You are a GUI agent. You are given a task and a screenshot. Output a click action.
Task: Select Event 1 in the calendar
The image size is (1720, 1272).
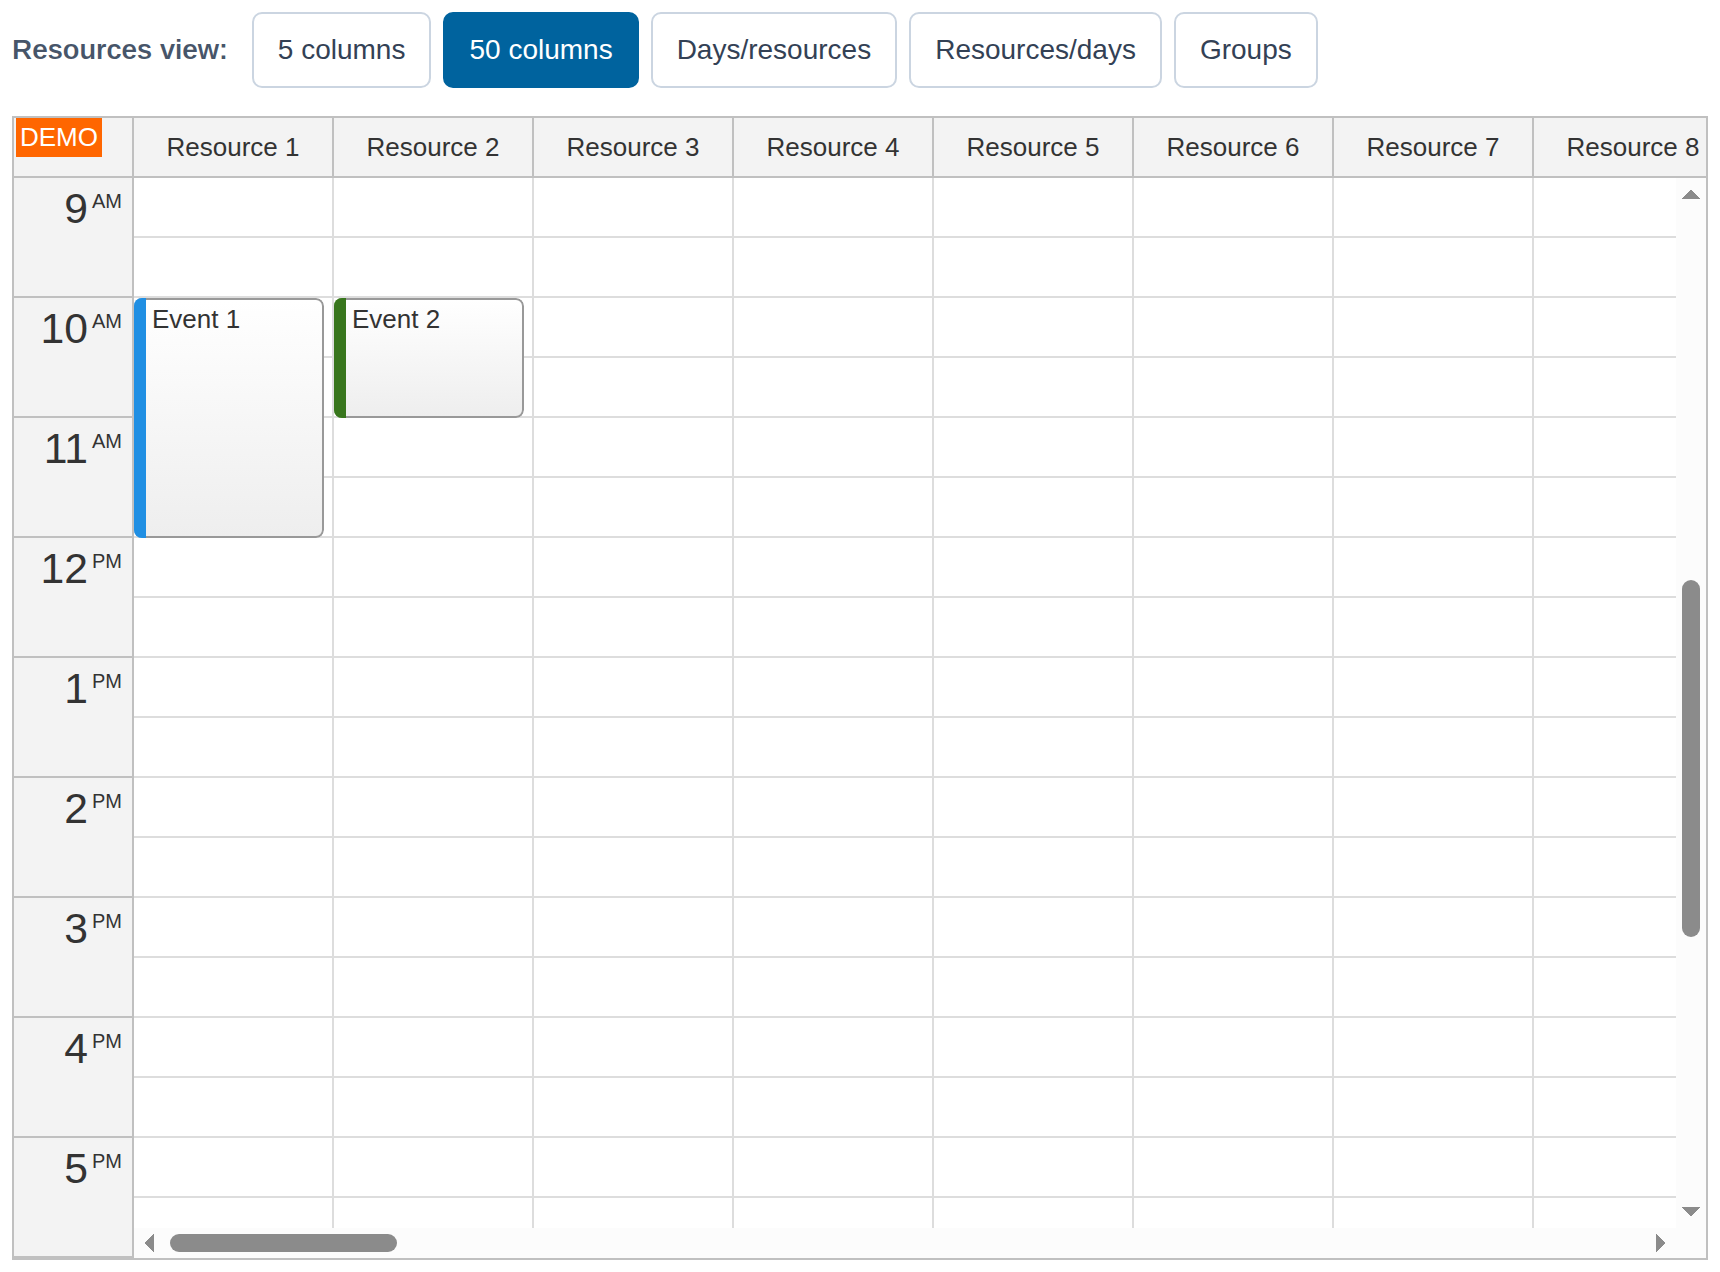click(229, 417)
